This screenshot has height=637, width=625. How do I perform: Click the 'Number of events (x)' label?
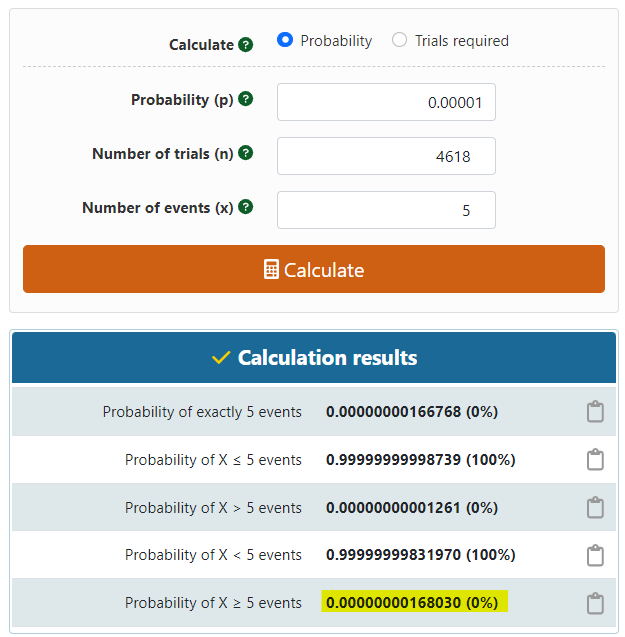point(158,208)
